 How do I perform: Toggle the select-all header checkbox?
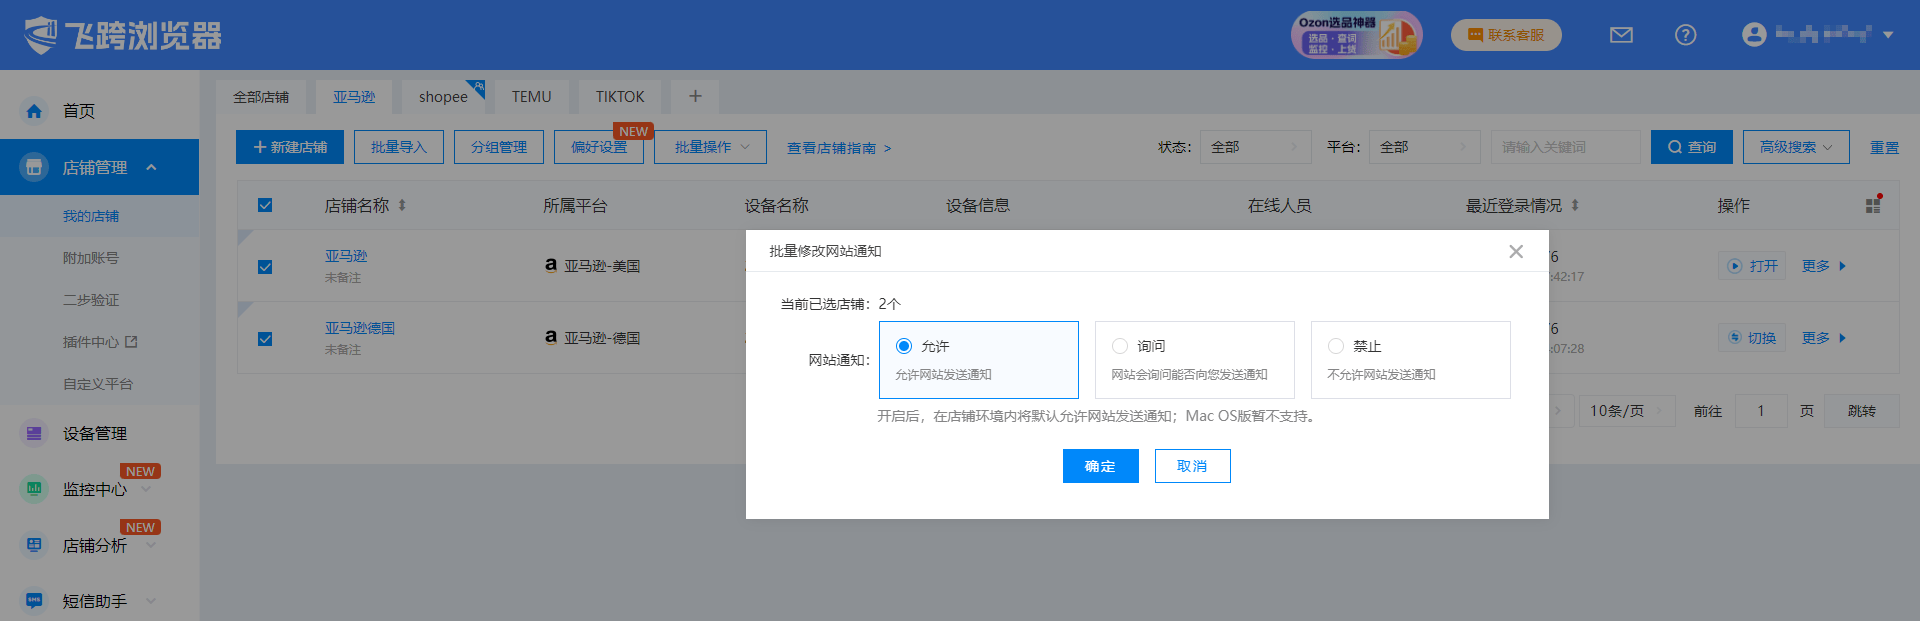265,205
